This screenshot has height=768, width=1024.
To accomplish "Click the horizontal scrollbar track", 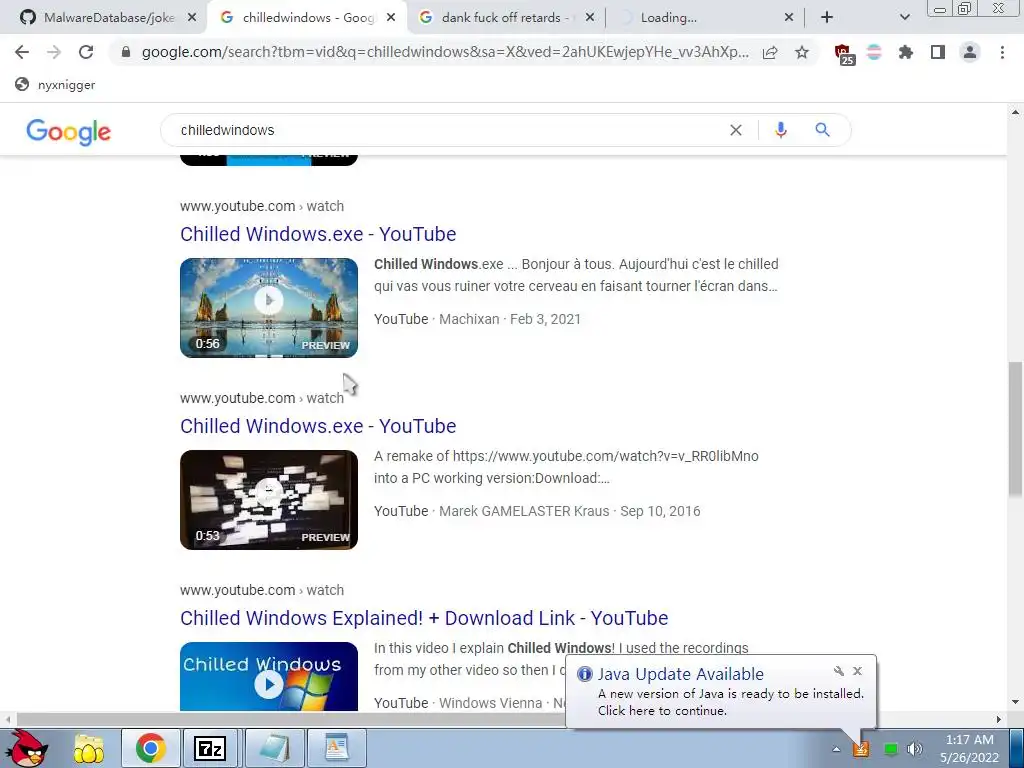I will tap(503, 719).
